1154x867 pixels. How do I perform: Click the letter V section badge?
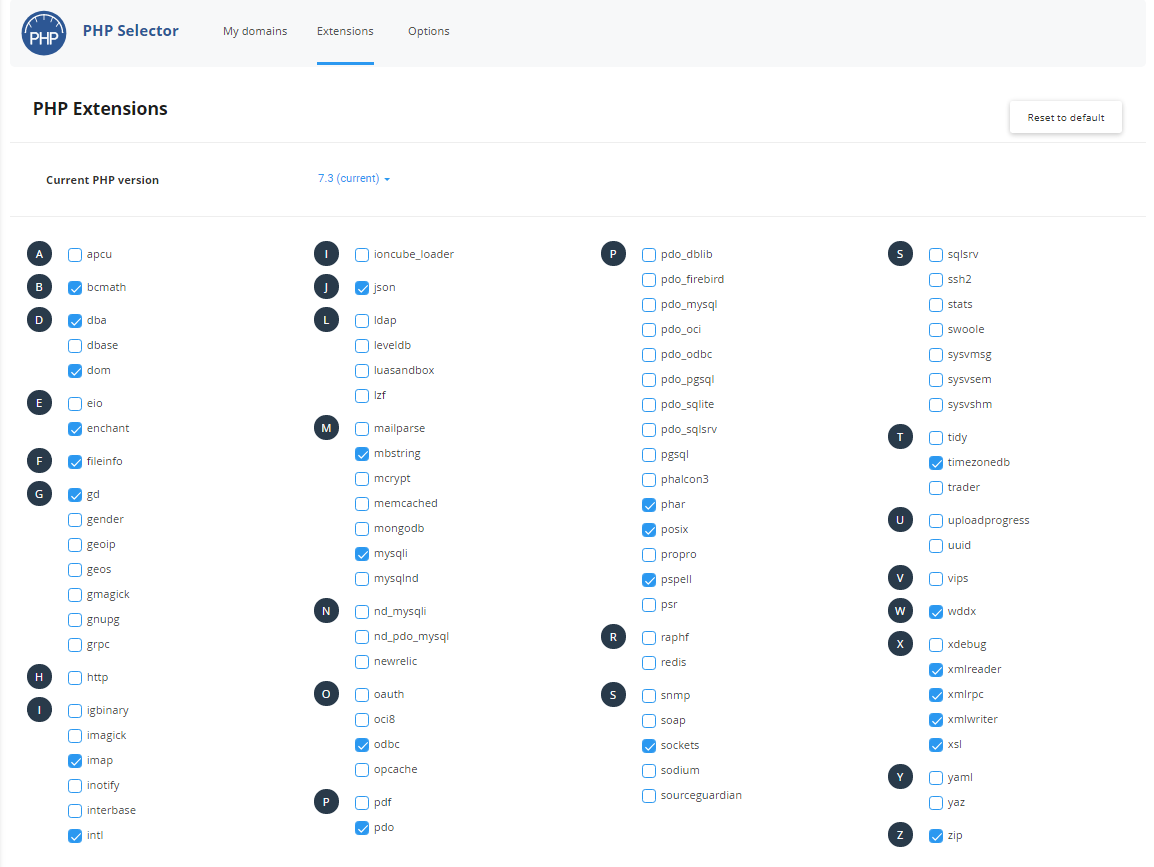[x=901, y=578]
